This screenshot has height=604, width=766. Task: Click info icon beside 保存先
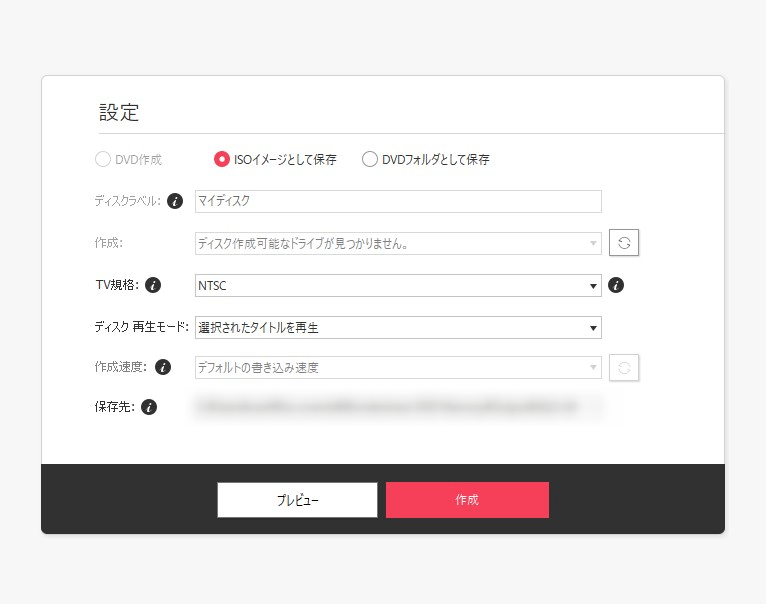pyautogui.click(x=149, y=407)
